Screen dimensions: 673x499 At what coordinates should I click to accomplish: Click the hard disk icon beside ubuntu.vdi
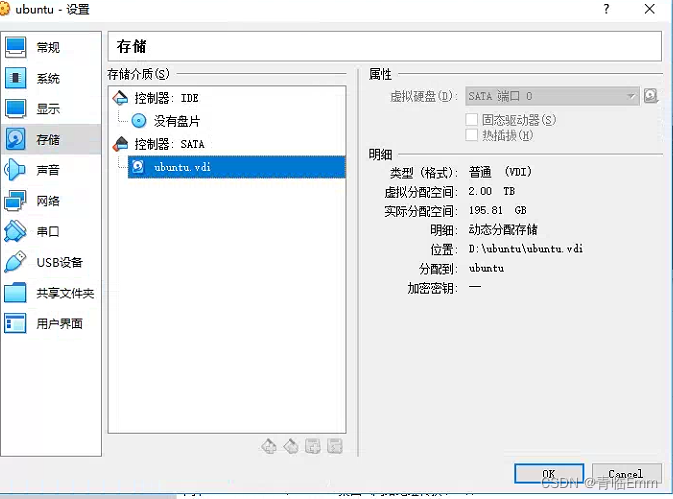pos(138,166)
